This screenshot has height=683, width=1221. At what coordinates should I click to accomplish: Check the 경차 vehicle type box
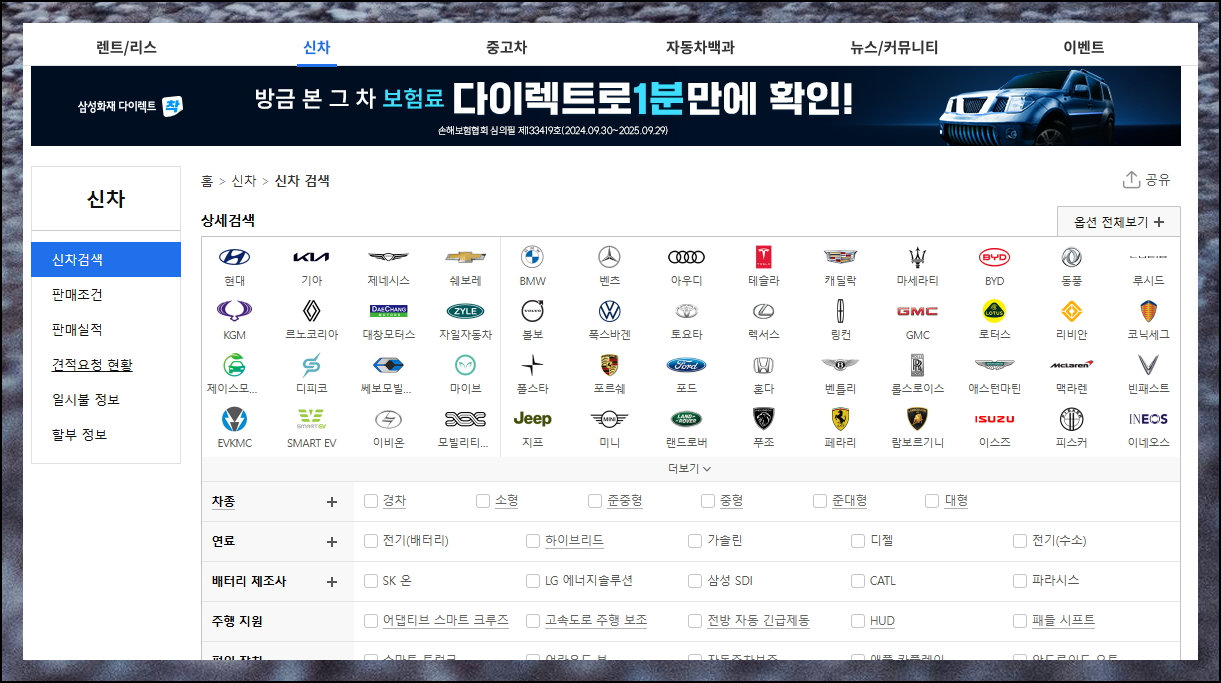point(371,500)
